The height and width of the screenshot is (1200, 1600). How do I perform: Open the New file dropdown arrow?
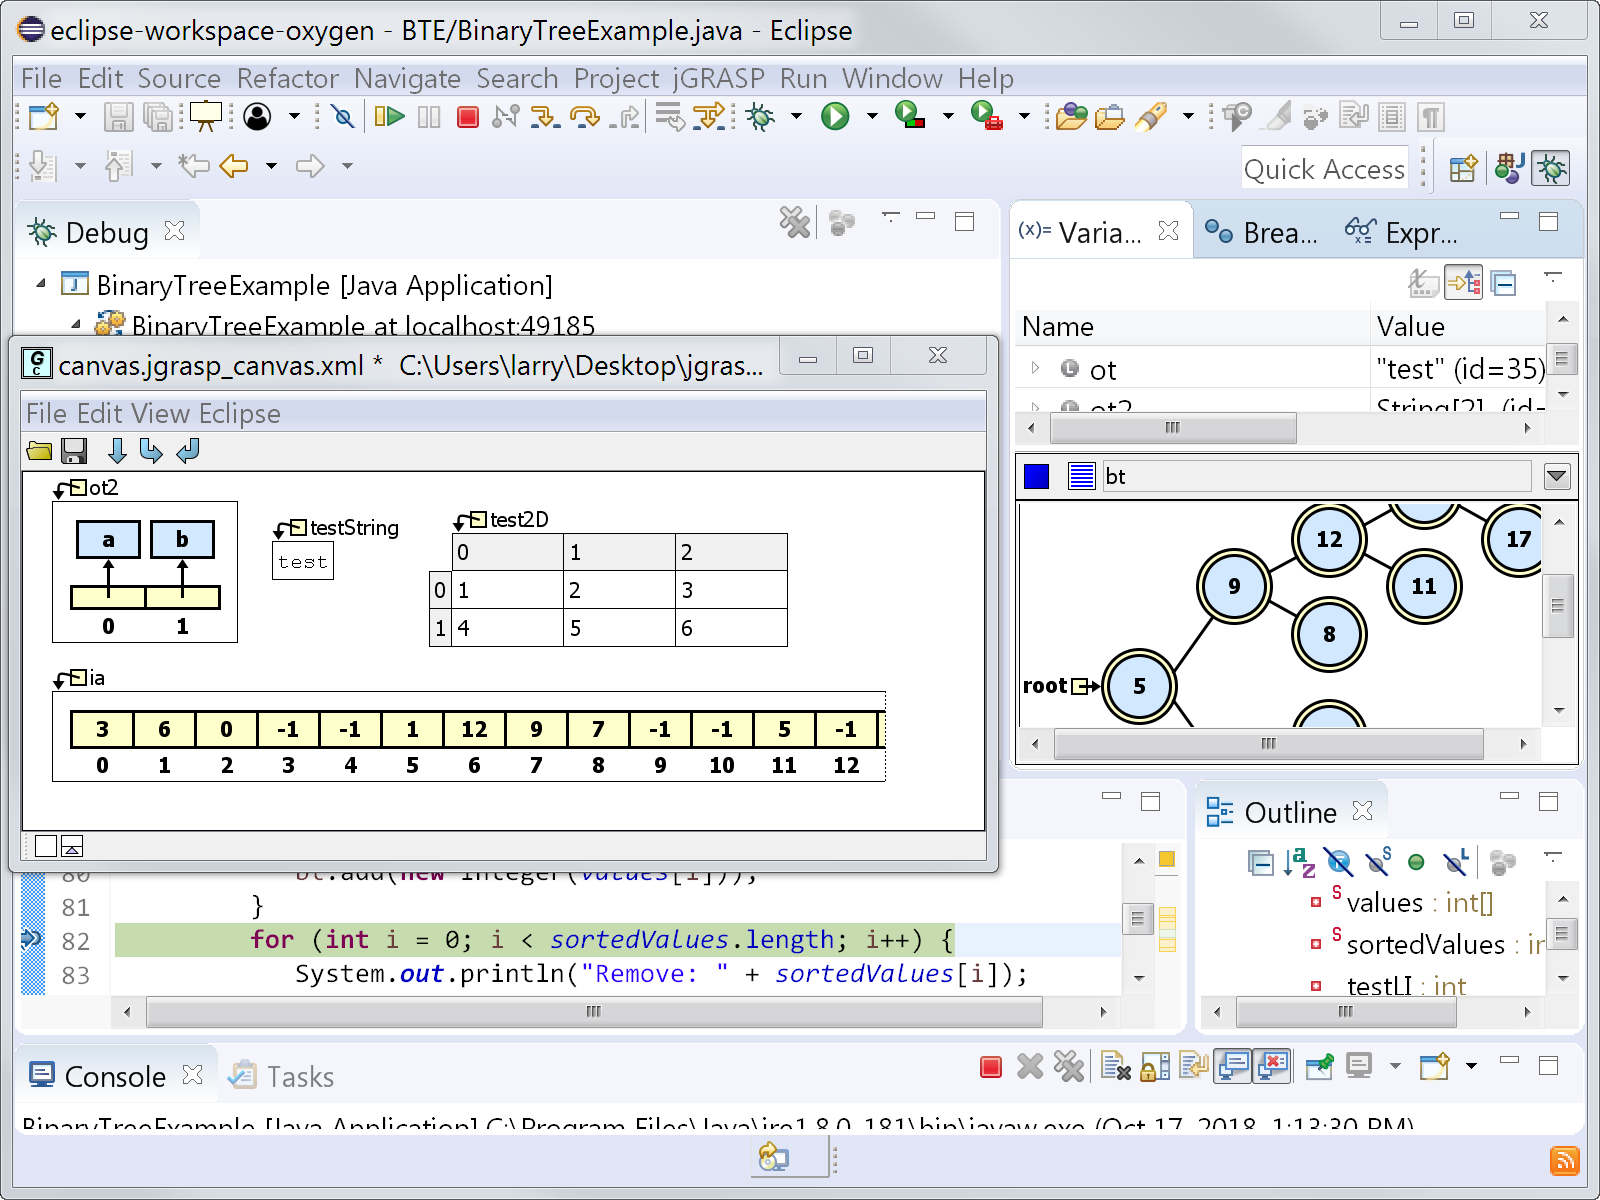80,117
